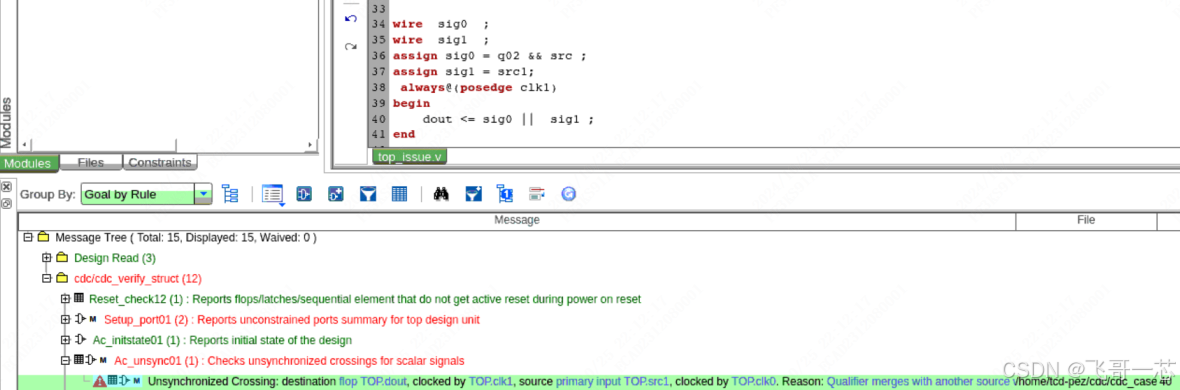Image resolution: width=1180 pixels, height=390 pixels.
Task: Switch to the Constraints tab
Action: point(160,163)
